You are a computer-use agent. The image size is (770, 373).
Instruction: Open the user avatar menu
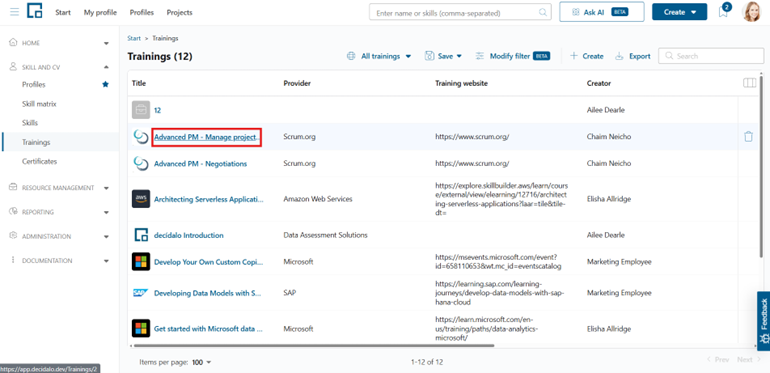[x=751, y=12]
